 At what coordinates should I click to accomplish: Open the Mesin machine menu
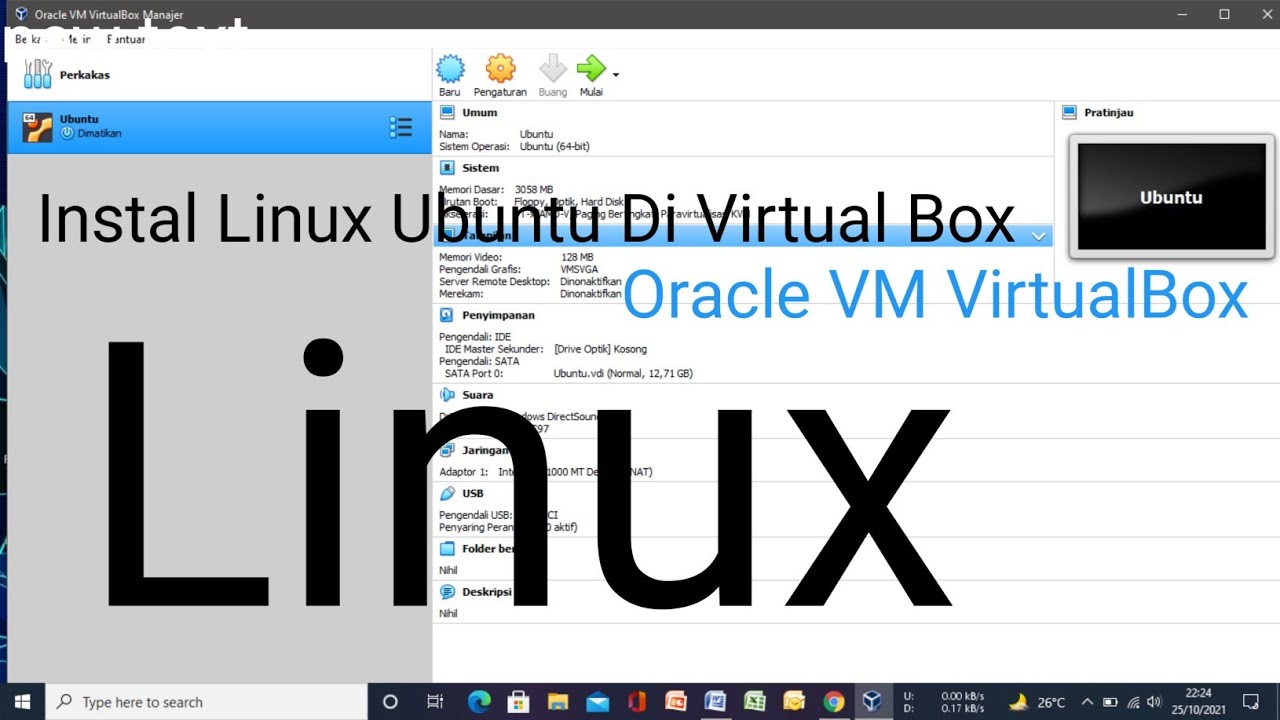click(x=78, y=40)
